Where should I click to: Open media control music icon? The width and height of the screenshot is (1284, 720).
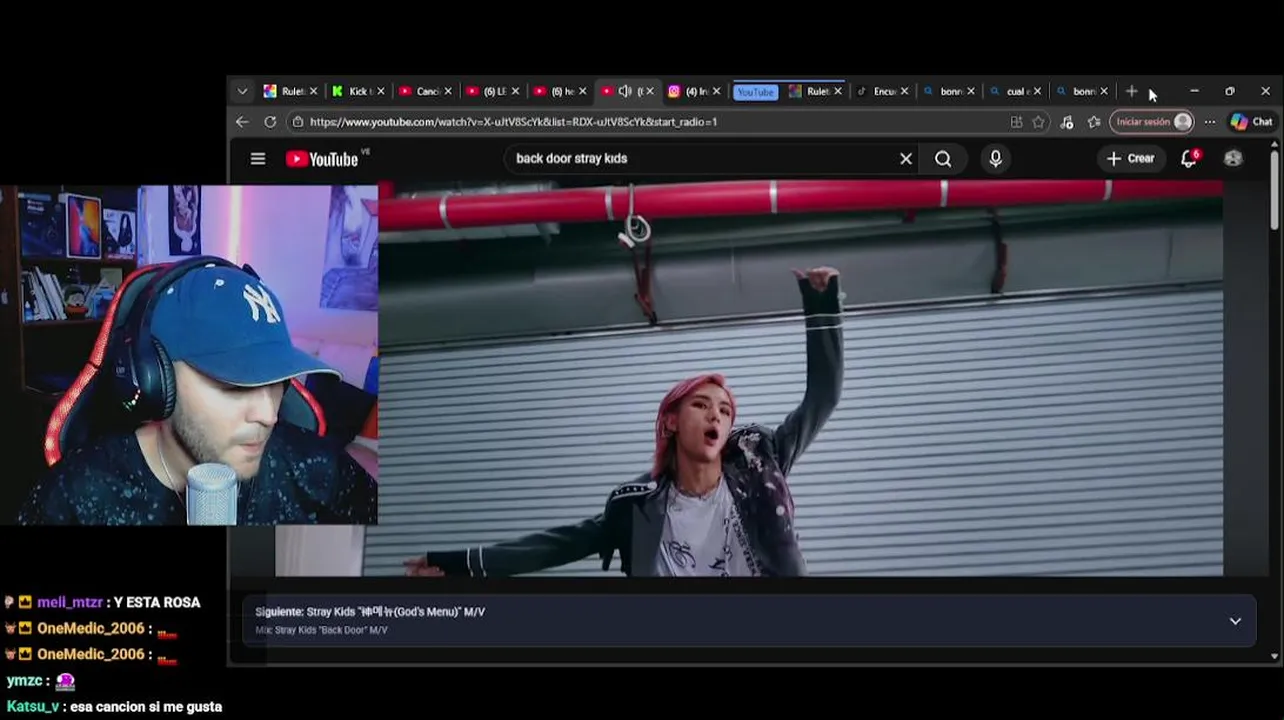1067,122
